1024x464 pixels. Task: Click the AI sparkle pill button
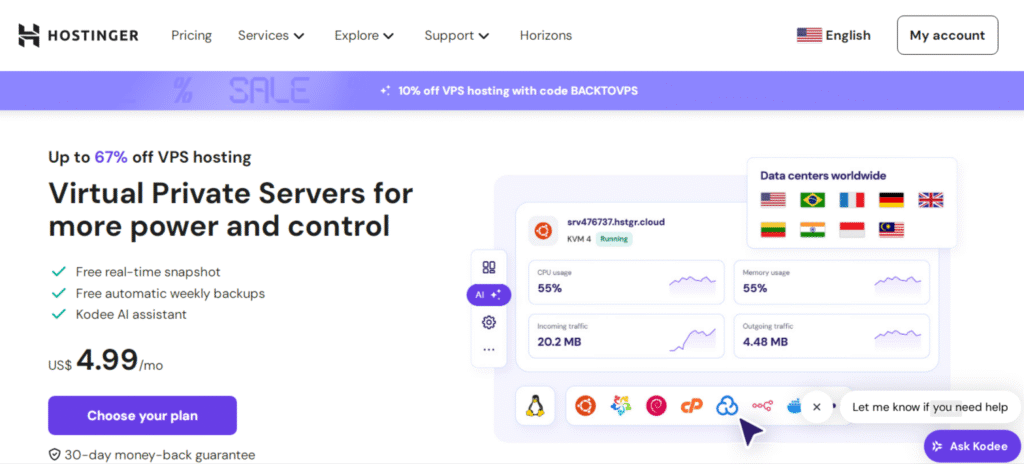point(488,295)
